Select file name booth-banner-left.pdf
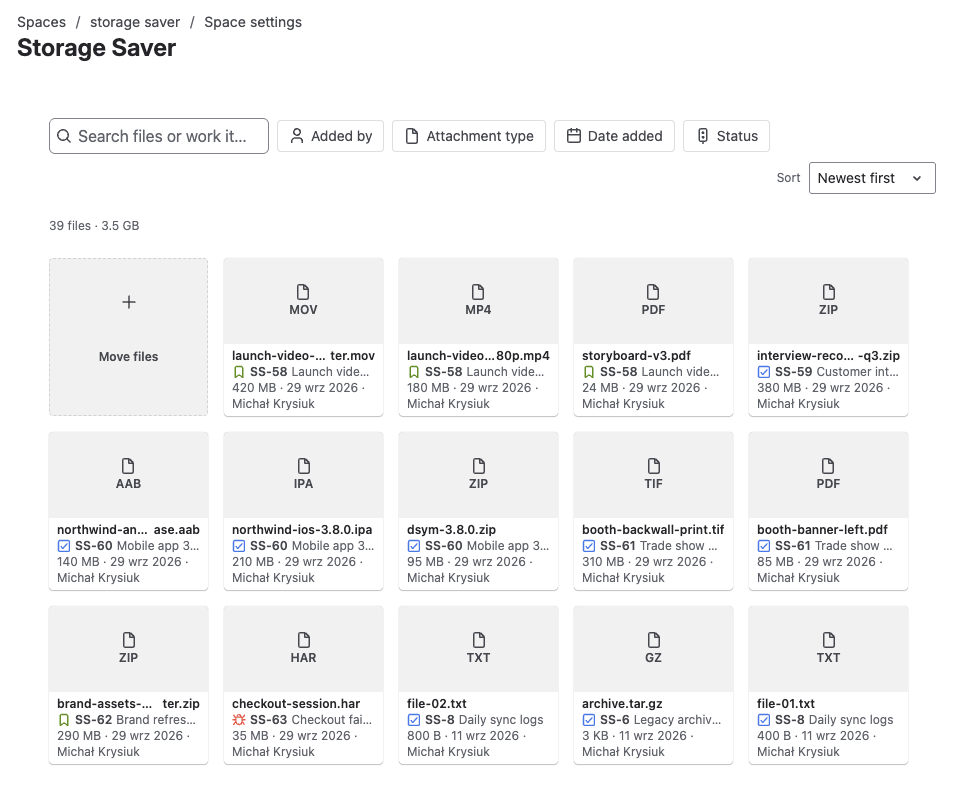This screenshot has height=796, width=960. [x=822, y=530]
